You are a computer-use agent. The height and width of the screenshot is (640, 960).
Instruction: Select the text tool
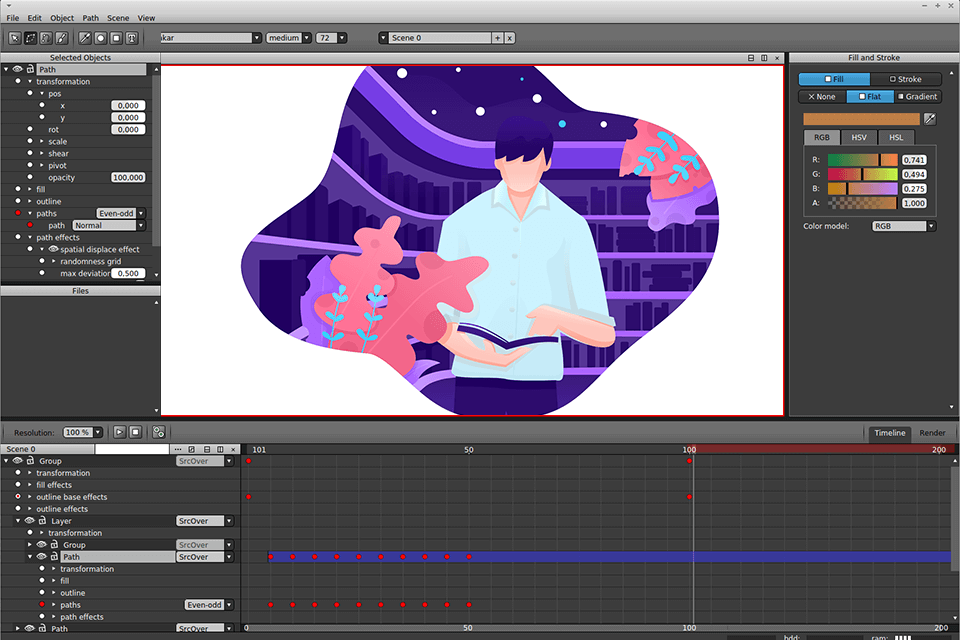click(132, 38)
